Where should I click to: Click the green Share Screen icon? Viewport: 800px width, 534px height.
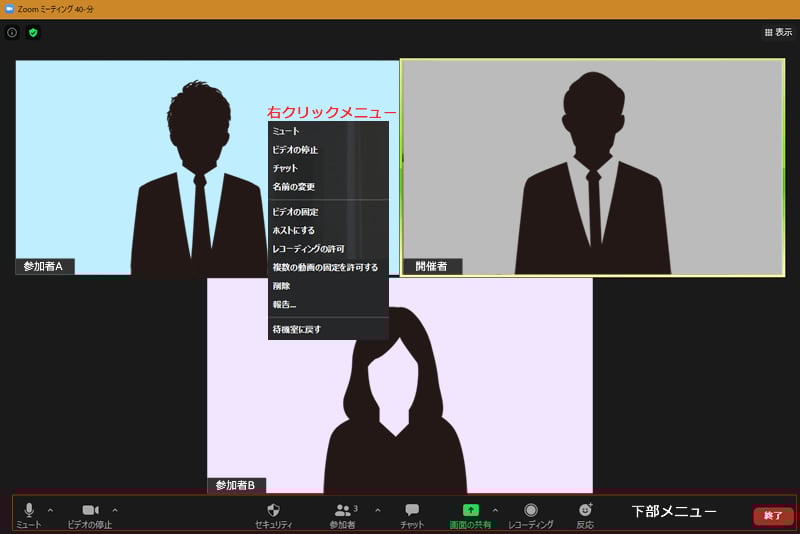471,510
